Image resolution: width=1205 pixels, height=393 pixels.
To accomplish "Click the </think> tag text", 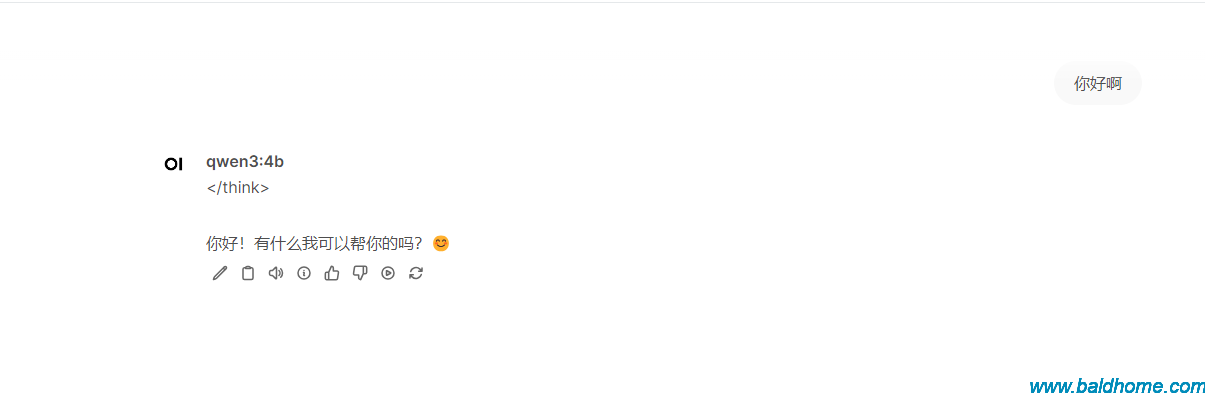I will (238, 188).
